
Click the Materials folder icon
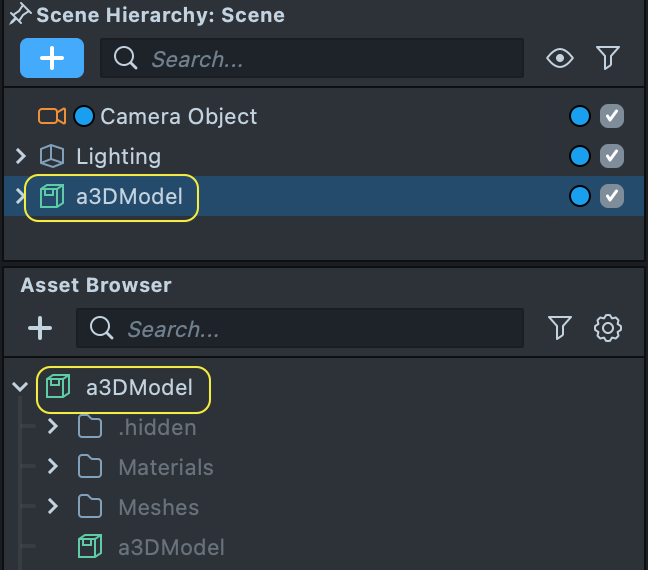(x=90, y=467)
